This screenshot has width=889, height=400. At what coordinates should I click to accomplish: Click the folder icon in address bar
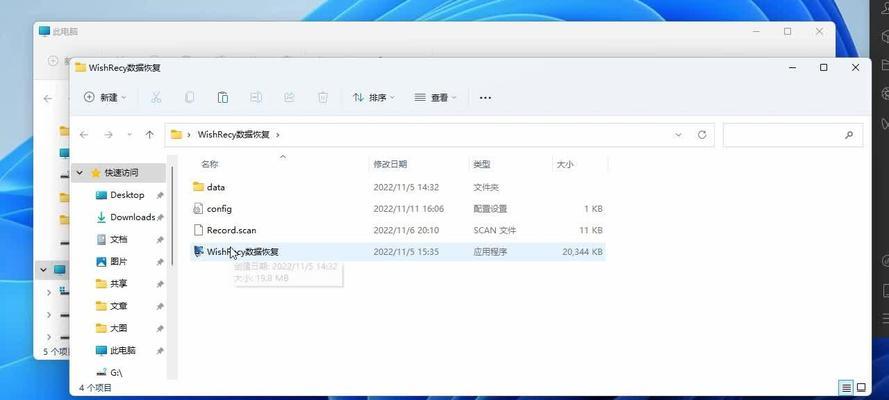[x=176, y=135]
